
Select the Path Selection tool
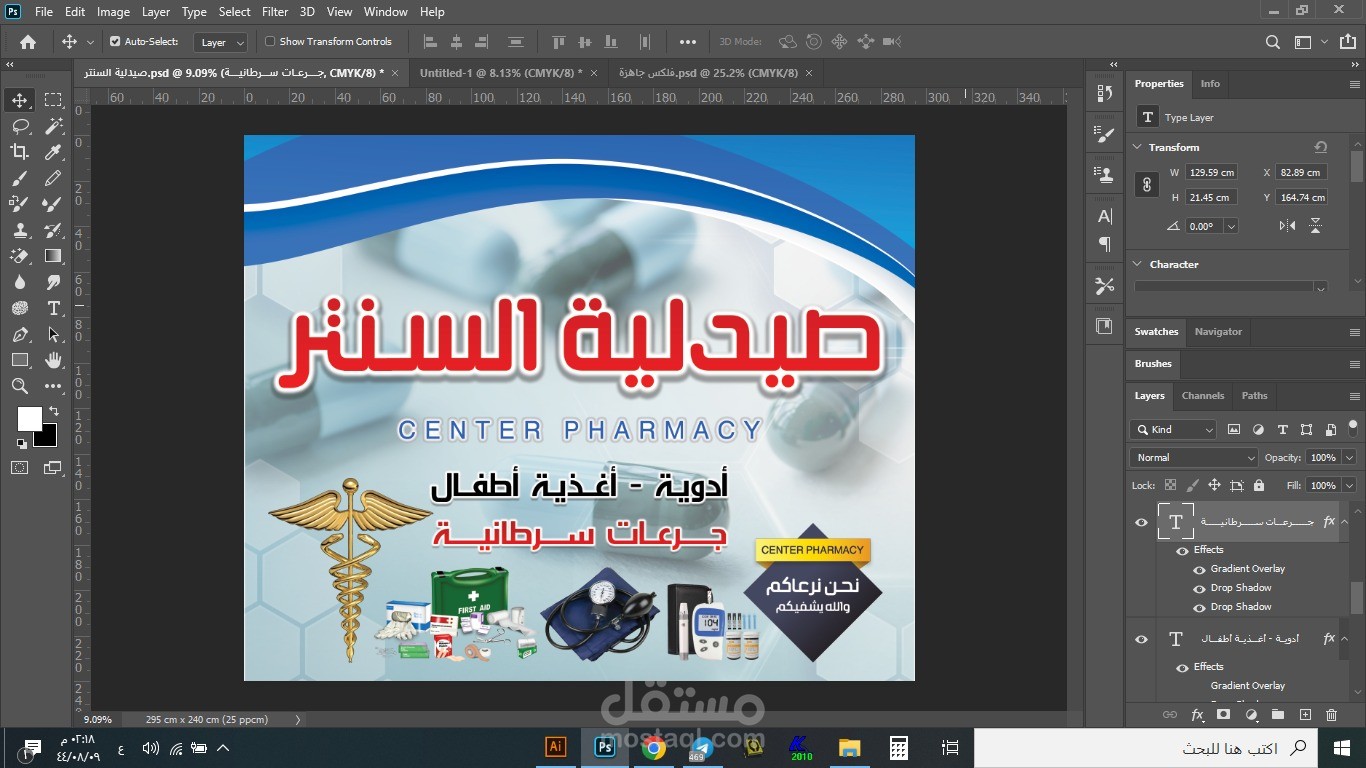coord(53,334)
